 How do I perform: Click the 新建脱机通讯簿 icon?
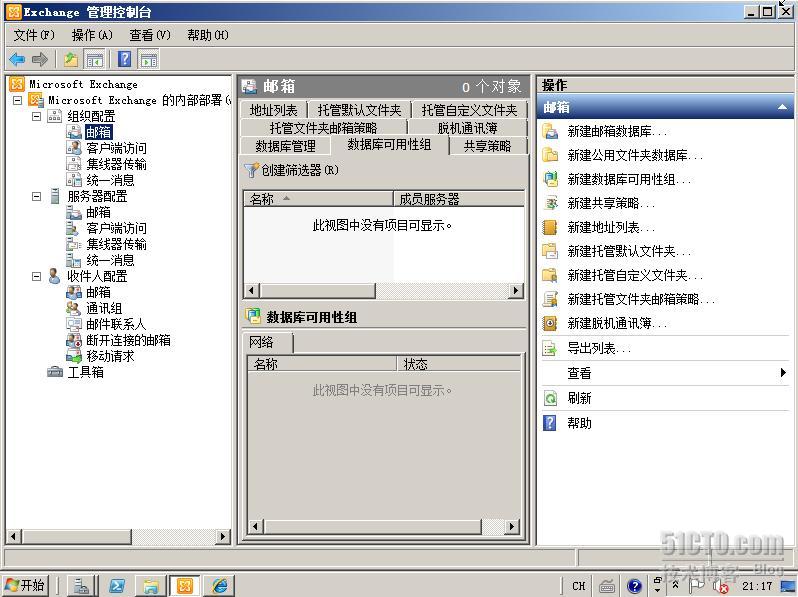tap(550, 323)
